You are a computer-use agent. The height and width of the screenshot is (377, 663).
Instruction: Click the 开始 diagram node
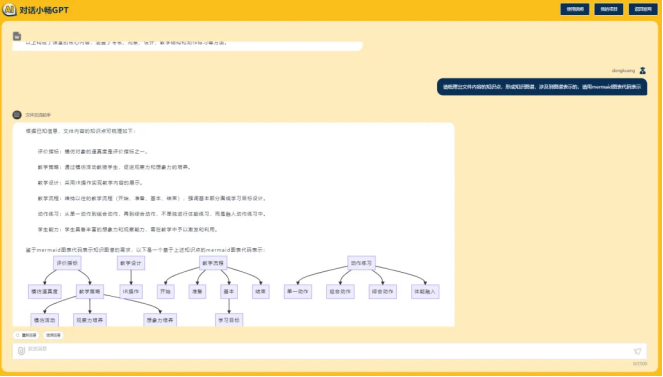point(165,291)
